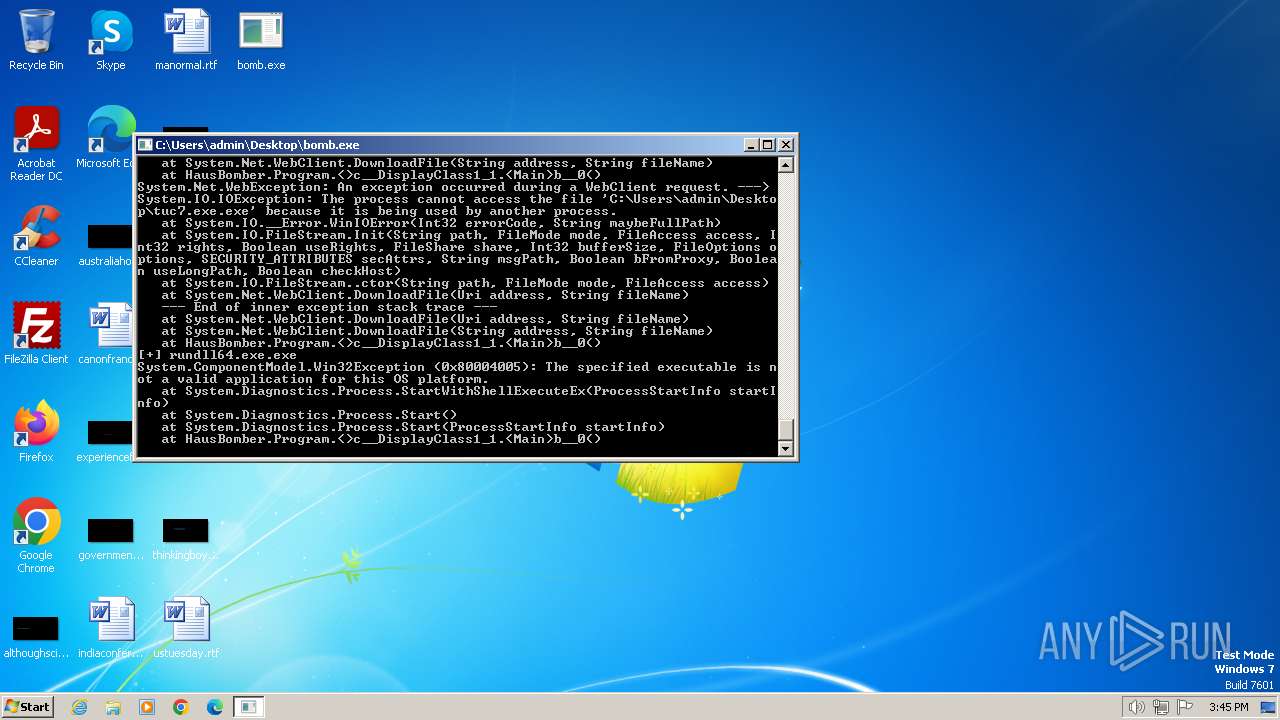Image resolution: width=1280 pixels, height=720 pixels.
Task: Open Acrobat Reader DC shortcut
Action: (x=36, y=144)
